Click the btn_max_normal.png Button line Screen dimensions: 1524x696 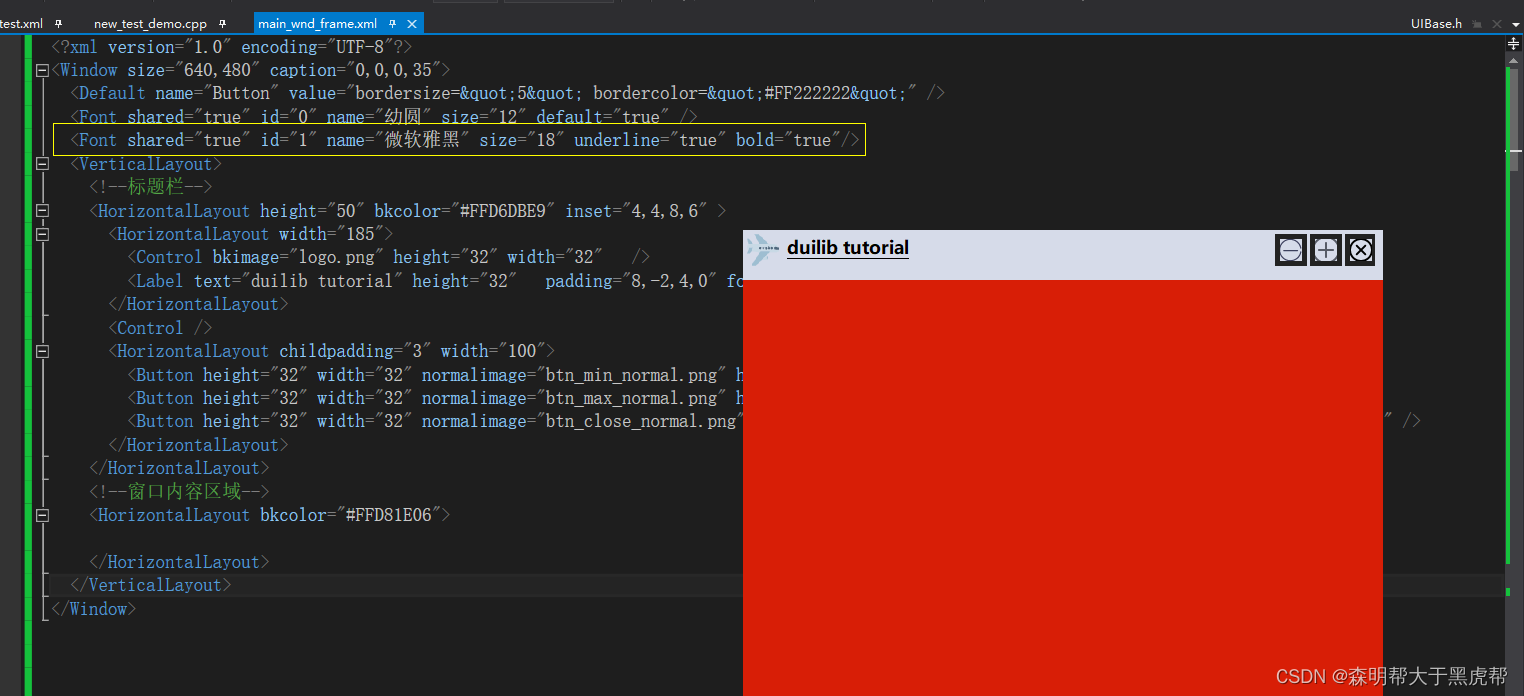(435, 398)
